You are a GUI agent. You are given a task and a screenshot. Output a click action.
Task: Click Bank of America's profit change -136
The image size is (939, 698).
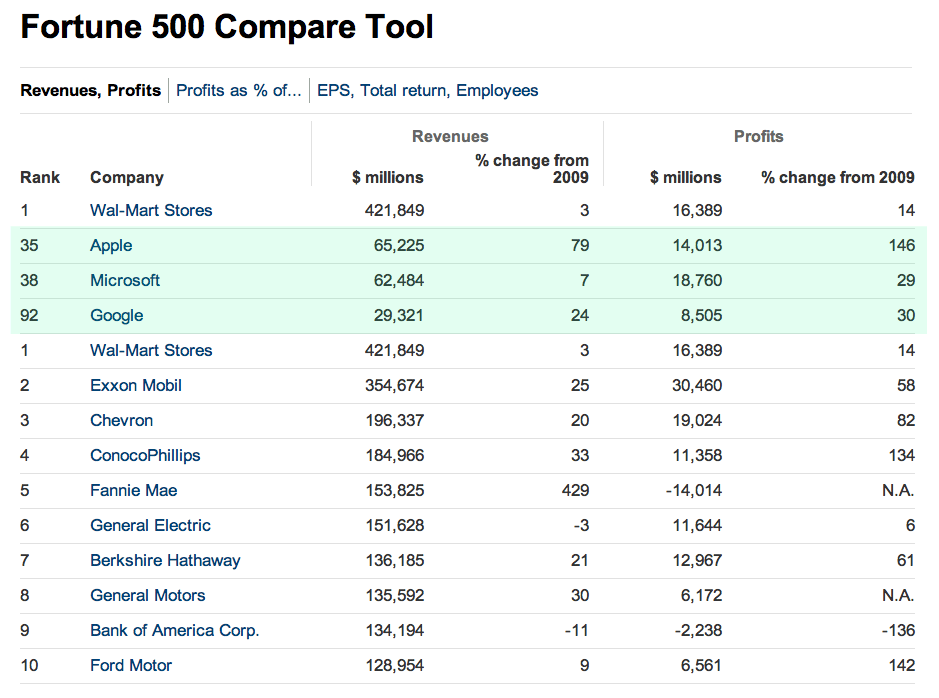(x=898, y=630)
